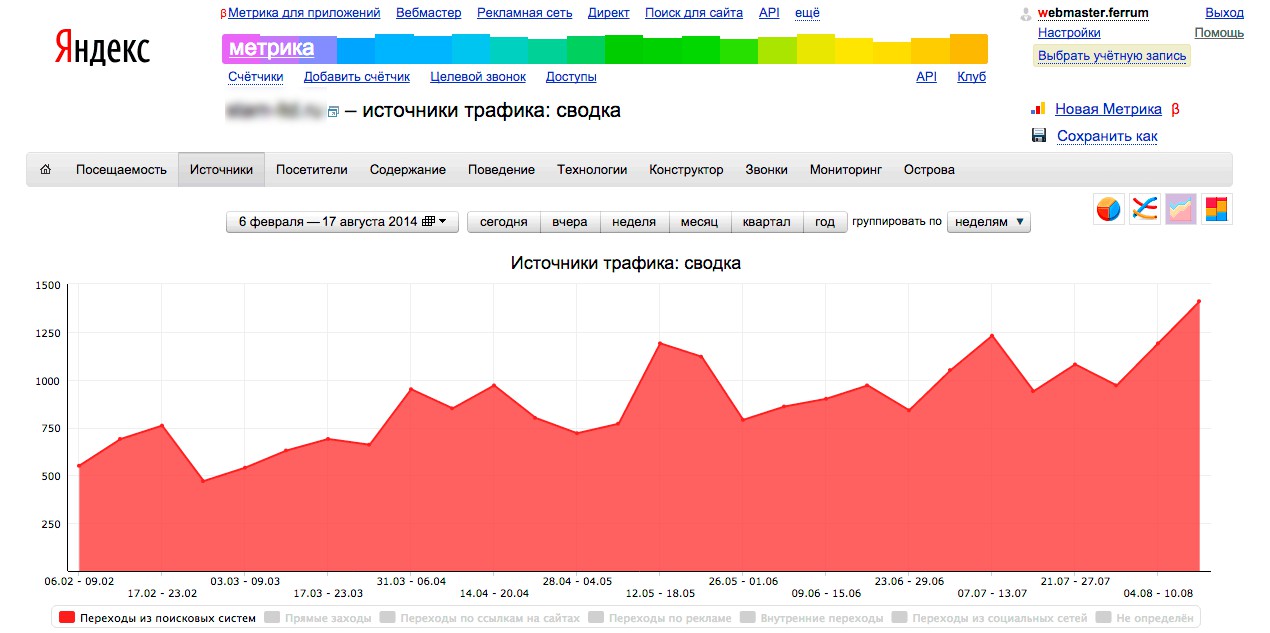
Task: Go to Счётчики page
Action: [256, 77]
